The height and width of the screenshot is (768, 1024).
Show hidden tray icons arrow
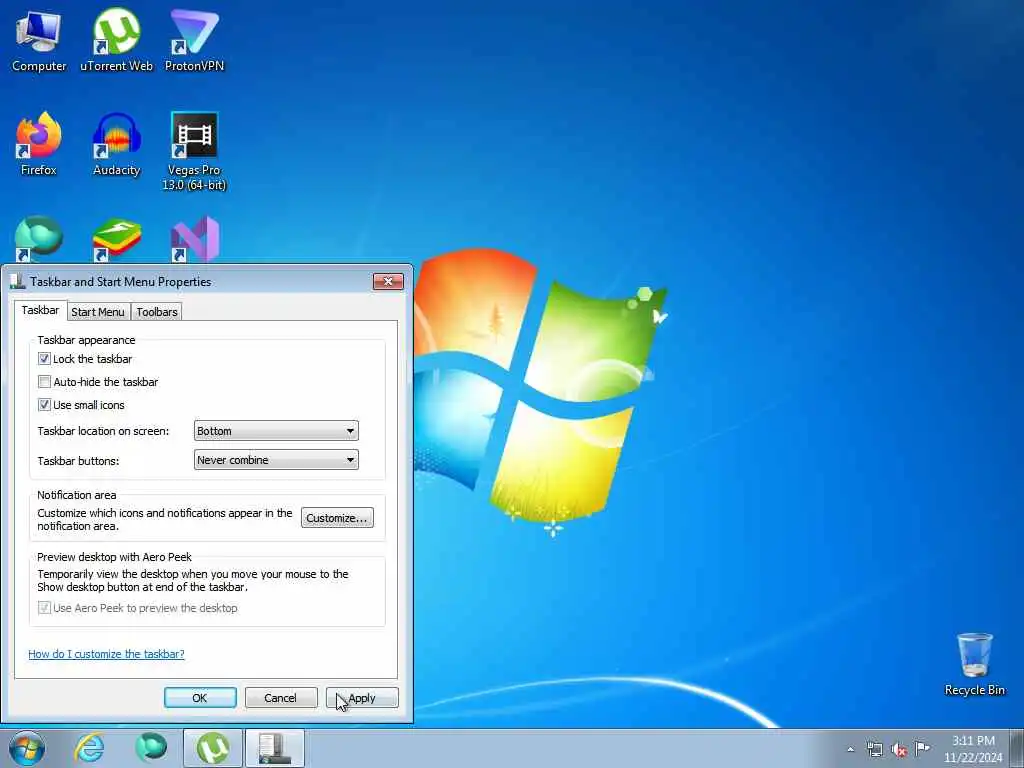(x=850, y=749)
